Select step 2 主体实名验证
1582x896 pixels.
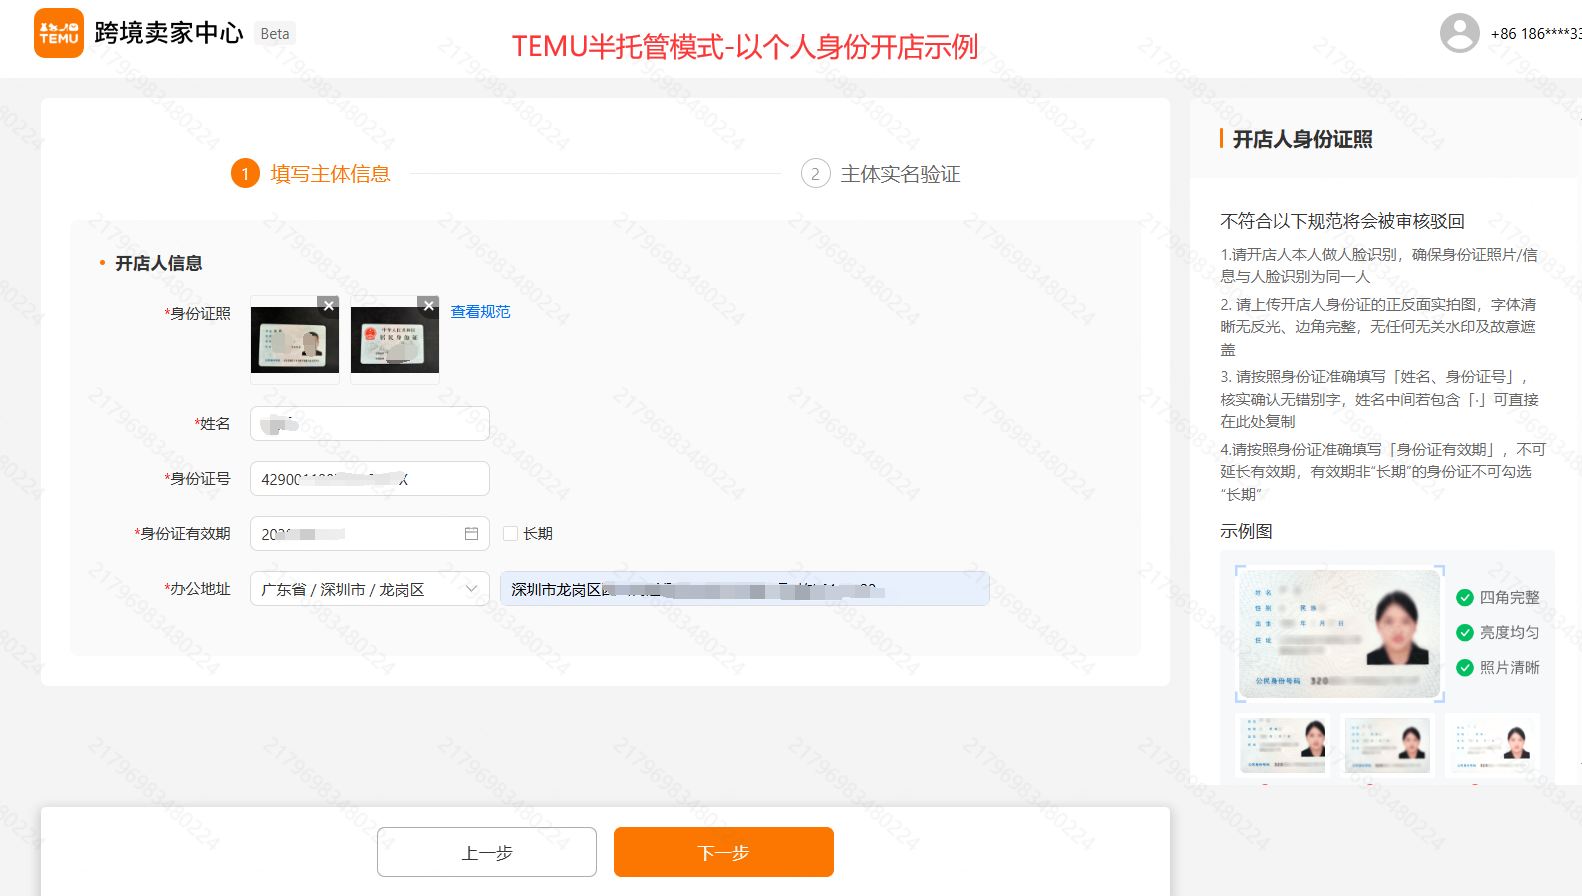click(x=881, y=174)
